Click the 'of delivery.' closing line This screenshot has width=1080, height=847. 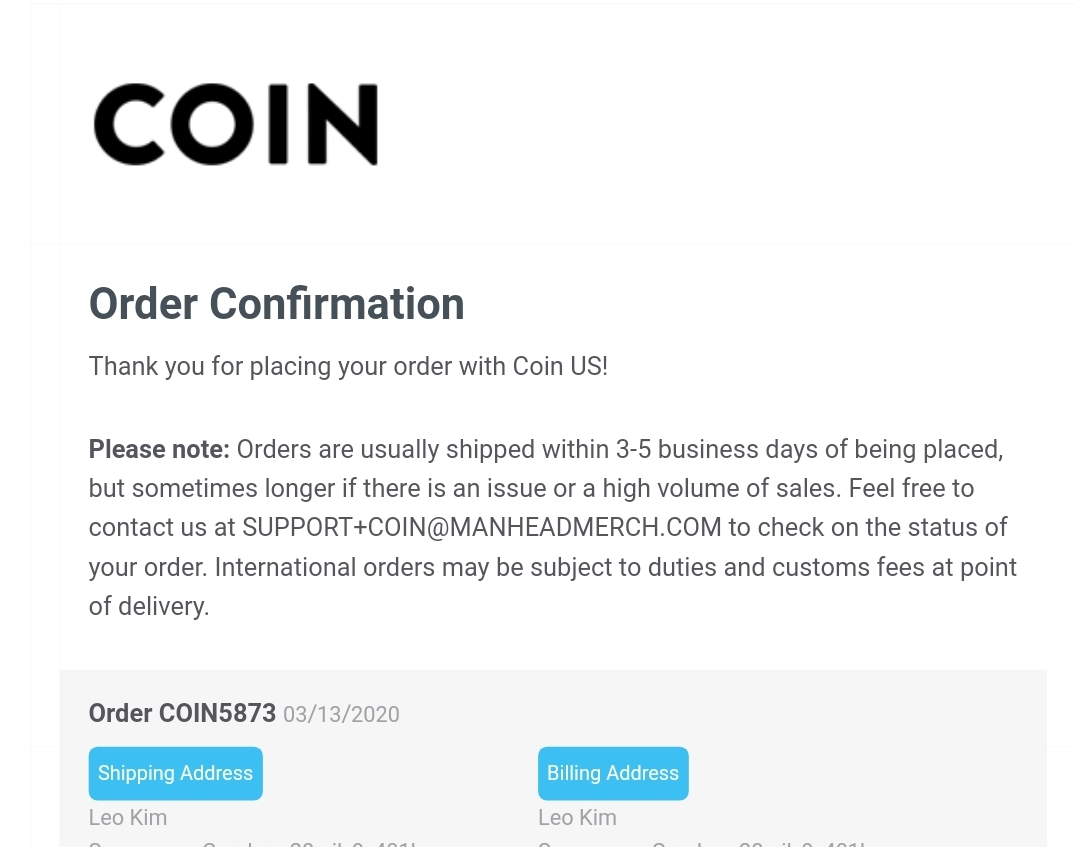tap(149, 606)
